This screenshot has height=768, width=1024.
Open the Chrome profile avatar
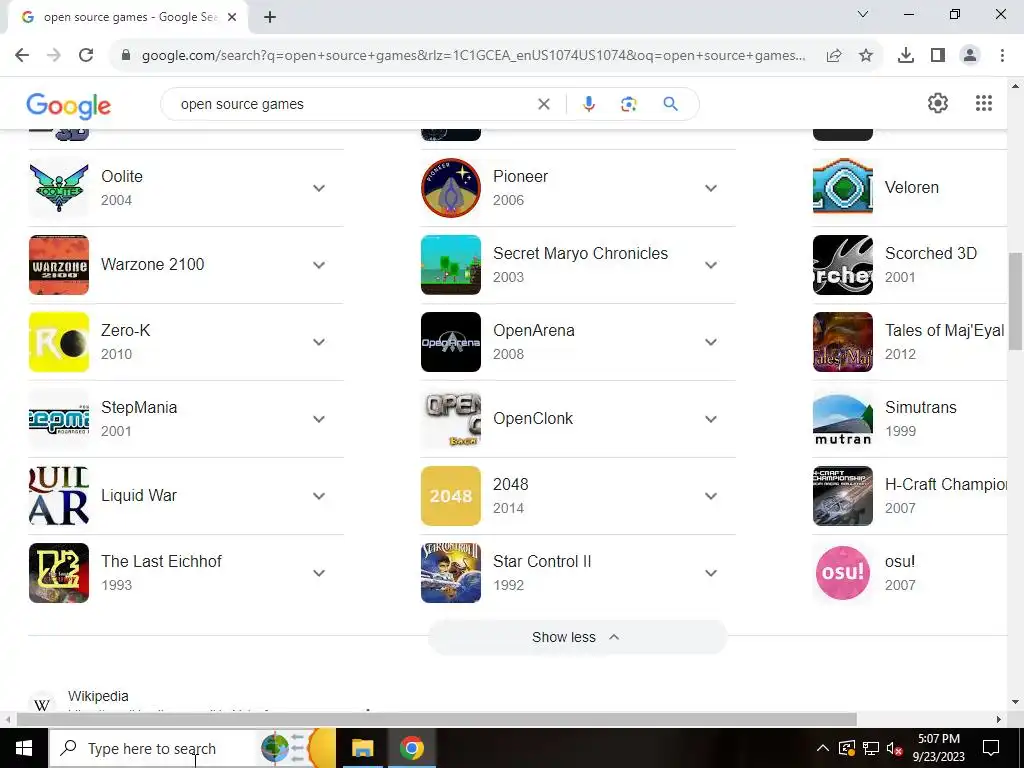coord(970,56)
